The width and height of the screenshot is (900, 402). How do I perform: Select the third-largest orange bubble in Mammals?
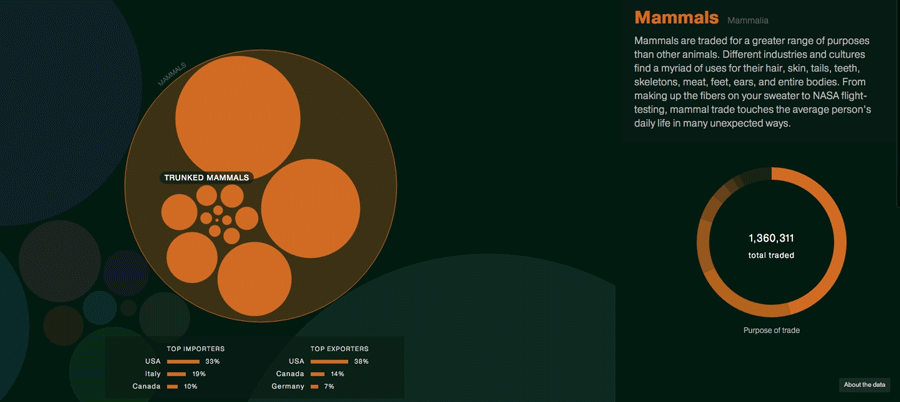(254, 279)
